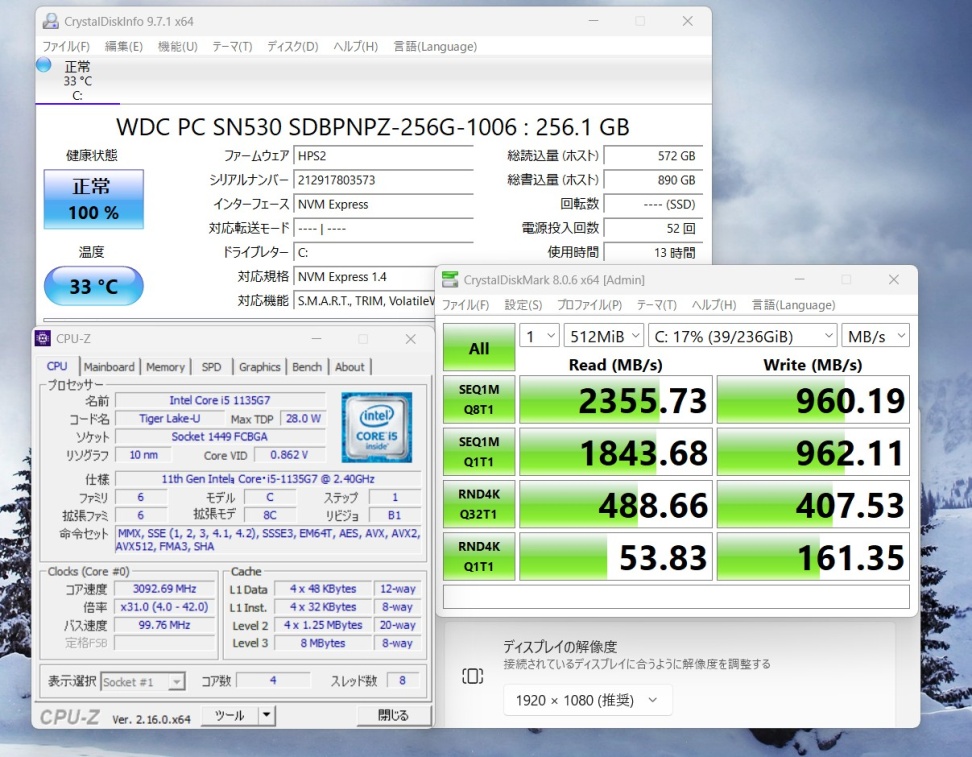Screen dimensions: 972x757
Task: Switch to the SPD tab in CPU-Z
Action: pos(211,367)
